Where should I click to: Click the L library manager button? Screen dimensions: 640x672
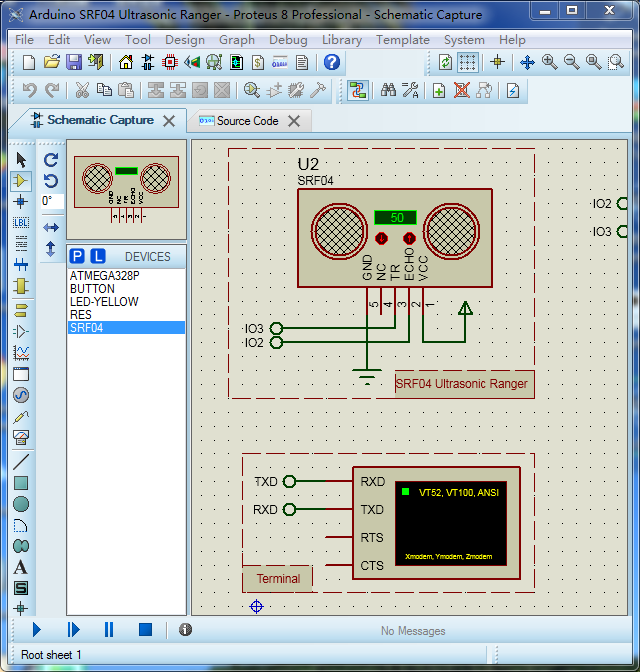coord(98,256)
